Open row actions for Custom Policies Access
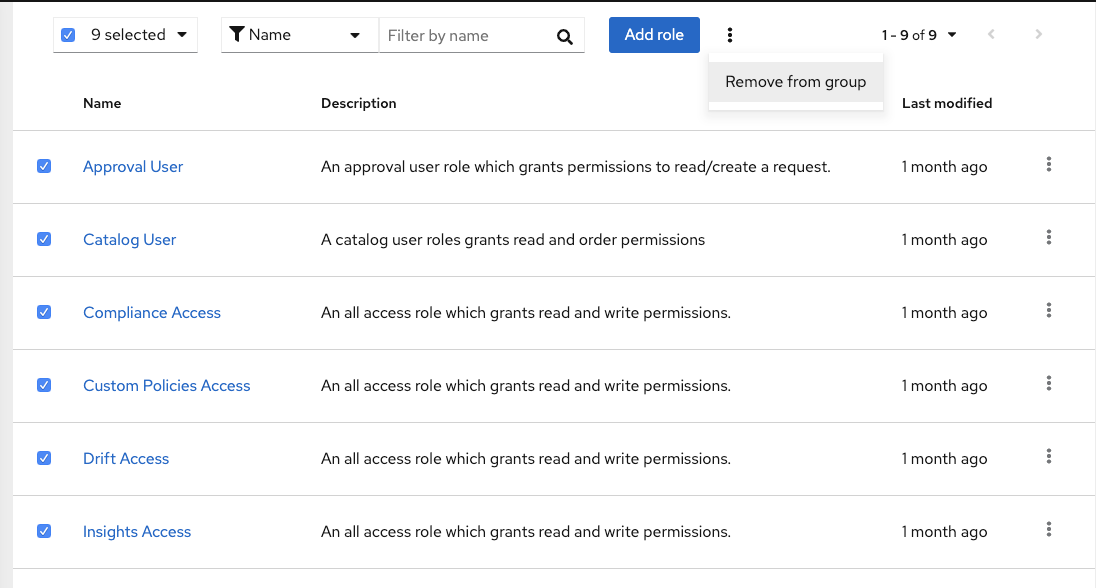Screen dimensions: 1096x588 [1048, 384]
